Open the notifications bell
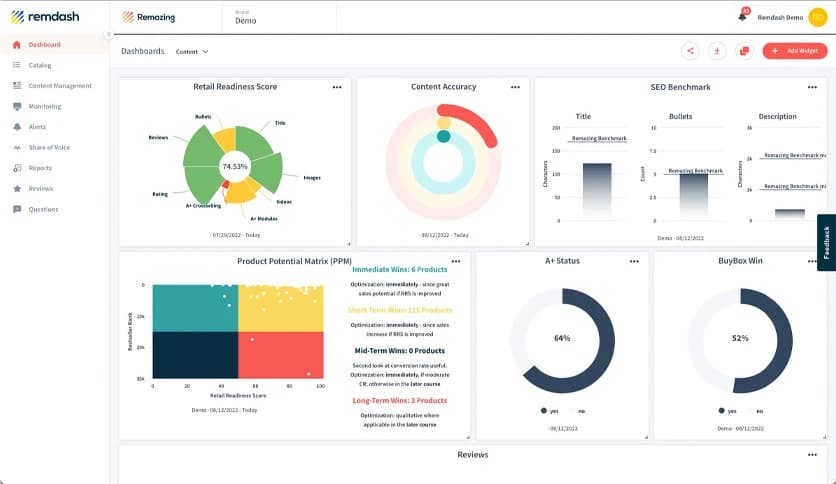Viewport: 836px width, 484px height. 742,16
